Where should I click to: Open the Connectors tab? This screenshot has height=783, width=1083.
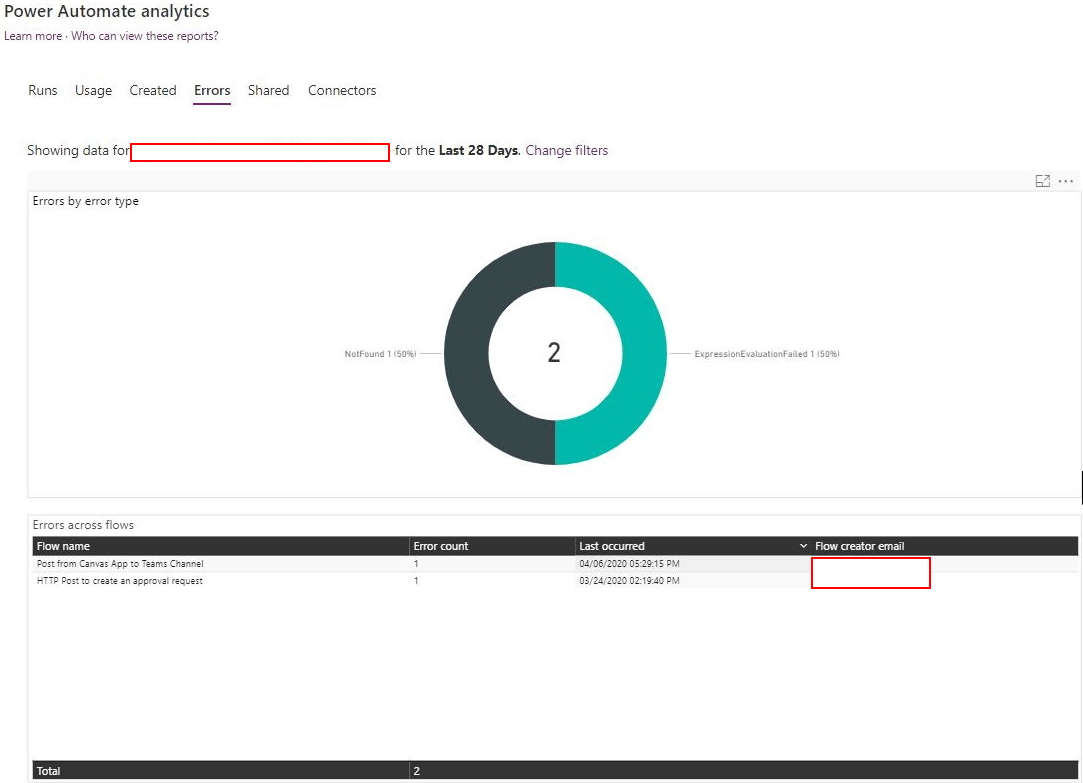[342, 90]
